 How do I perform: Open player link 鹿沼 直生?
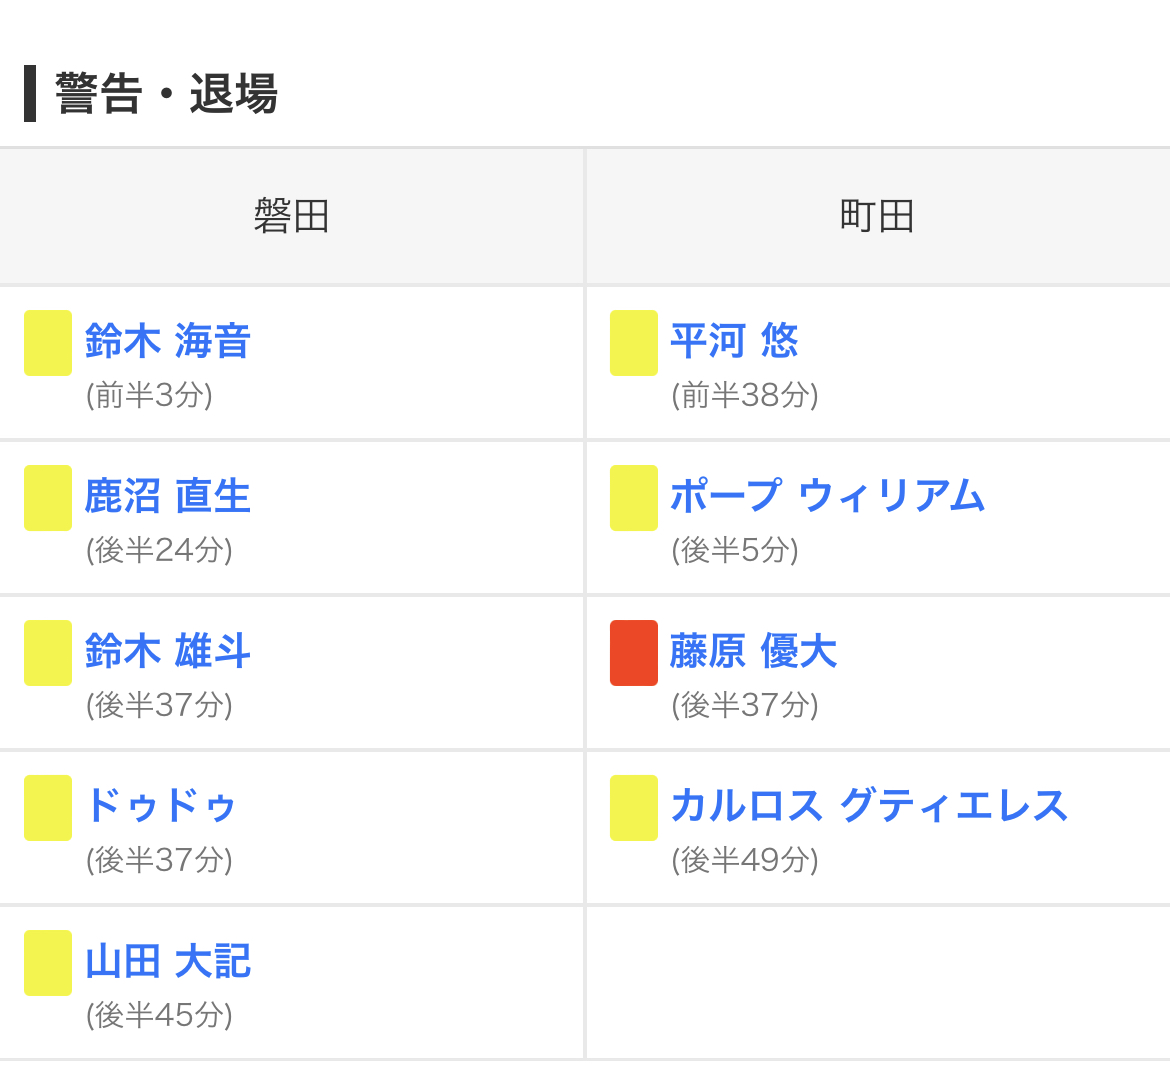167,496
